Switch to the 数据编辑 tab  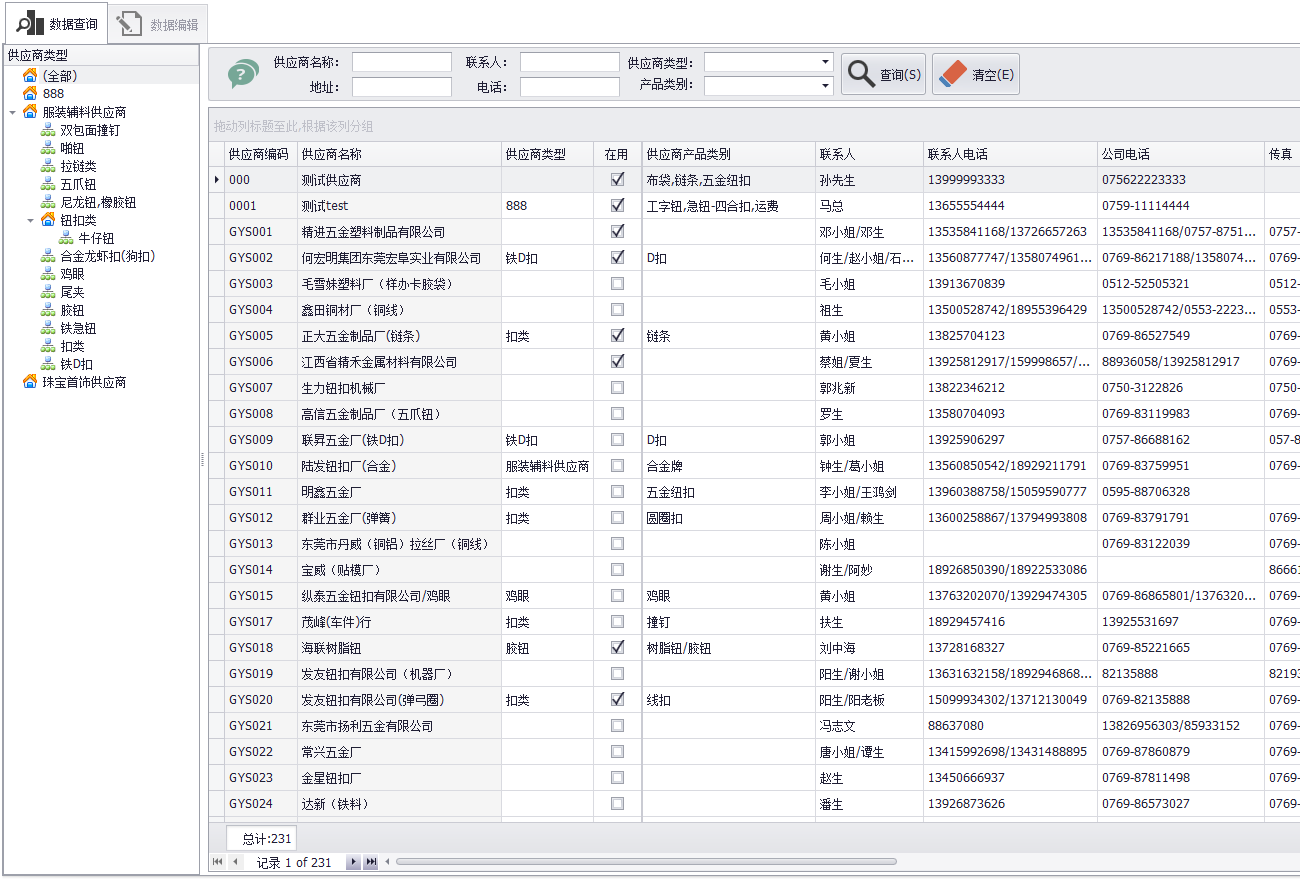(x=158, y=24)
